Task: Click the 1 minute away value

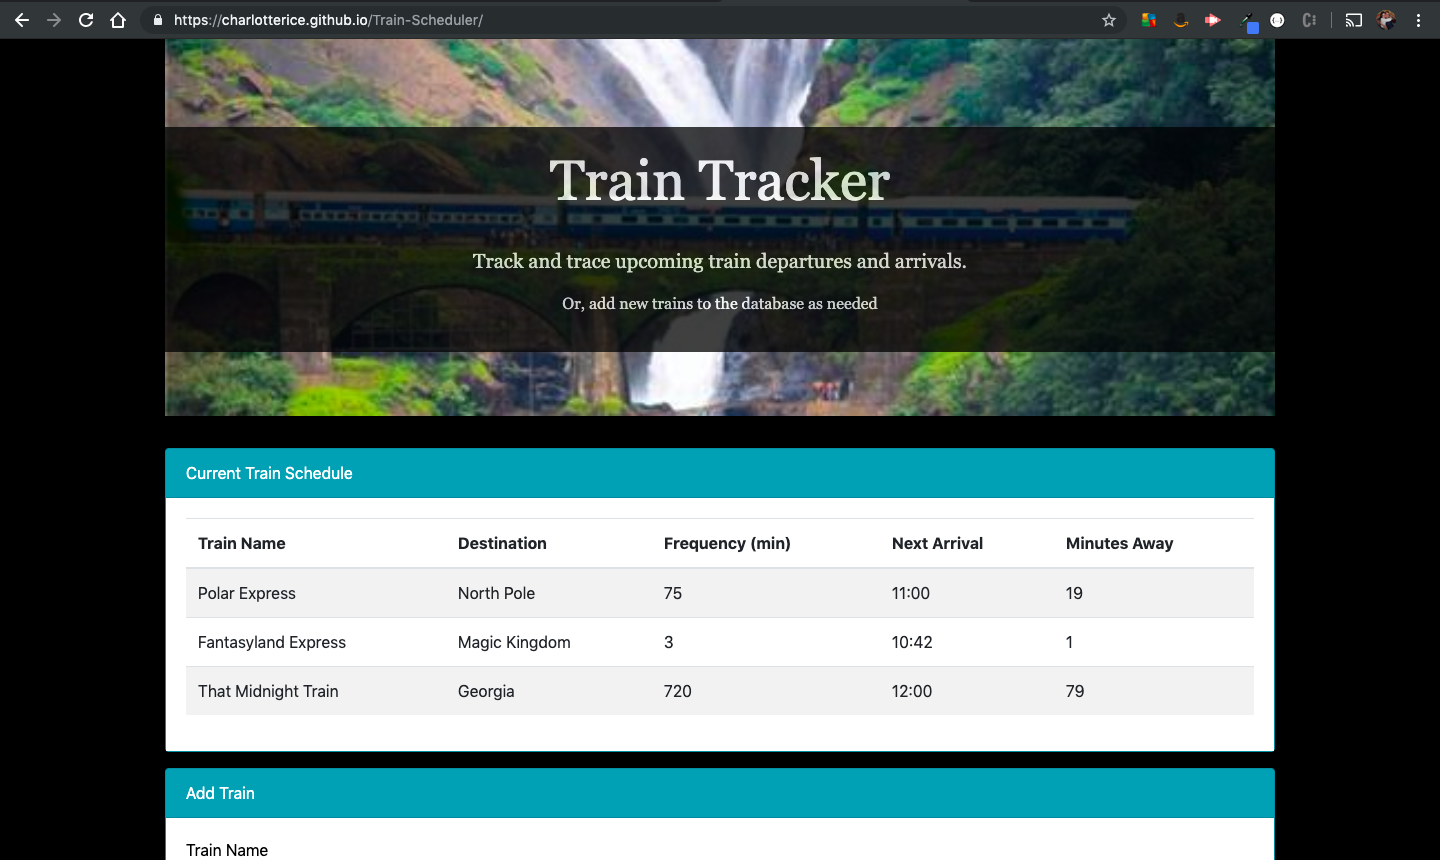Action: pyautogui.click(x=1069, y=642)
